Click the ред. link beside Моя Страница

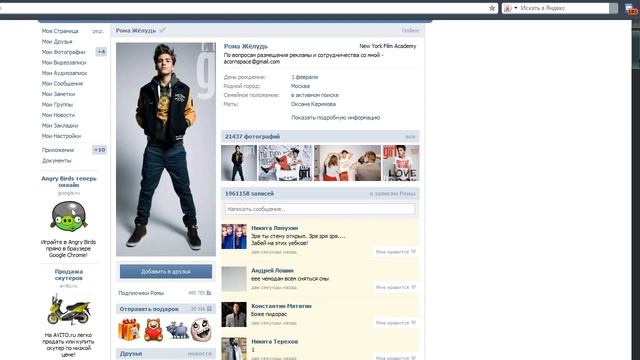[98, 31]
